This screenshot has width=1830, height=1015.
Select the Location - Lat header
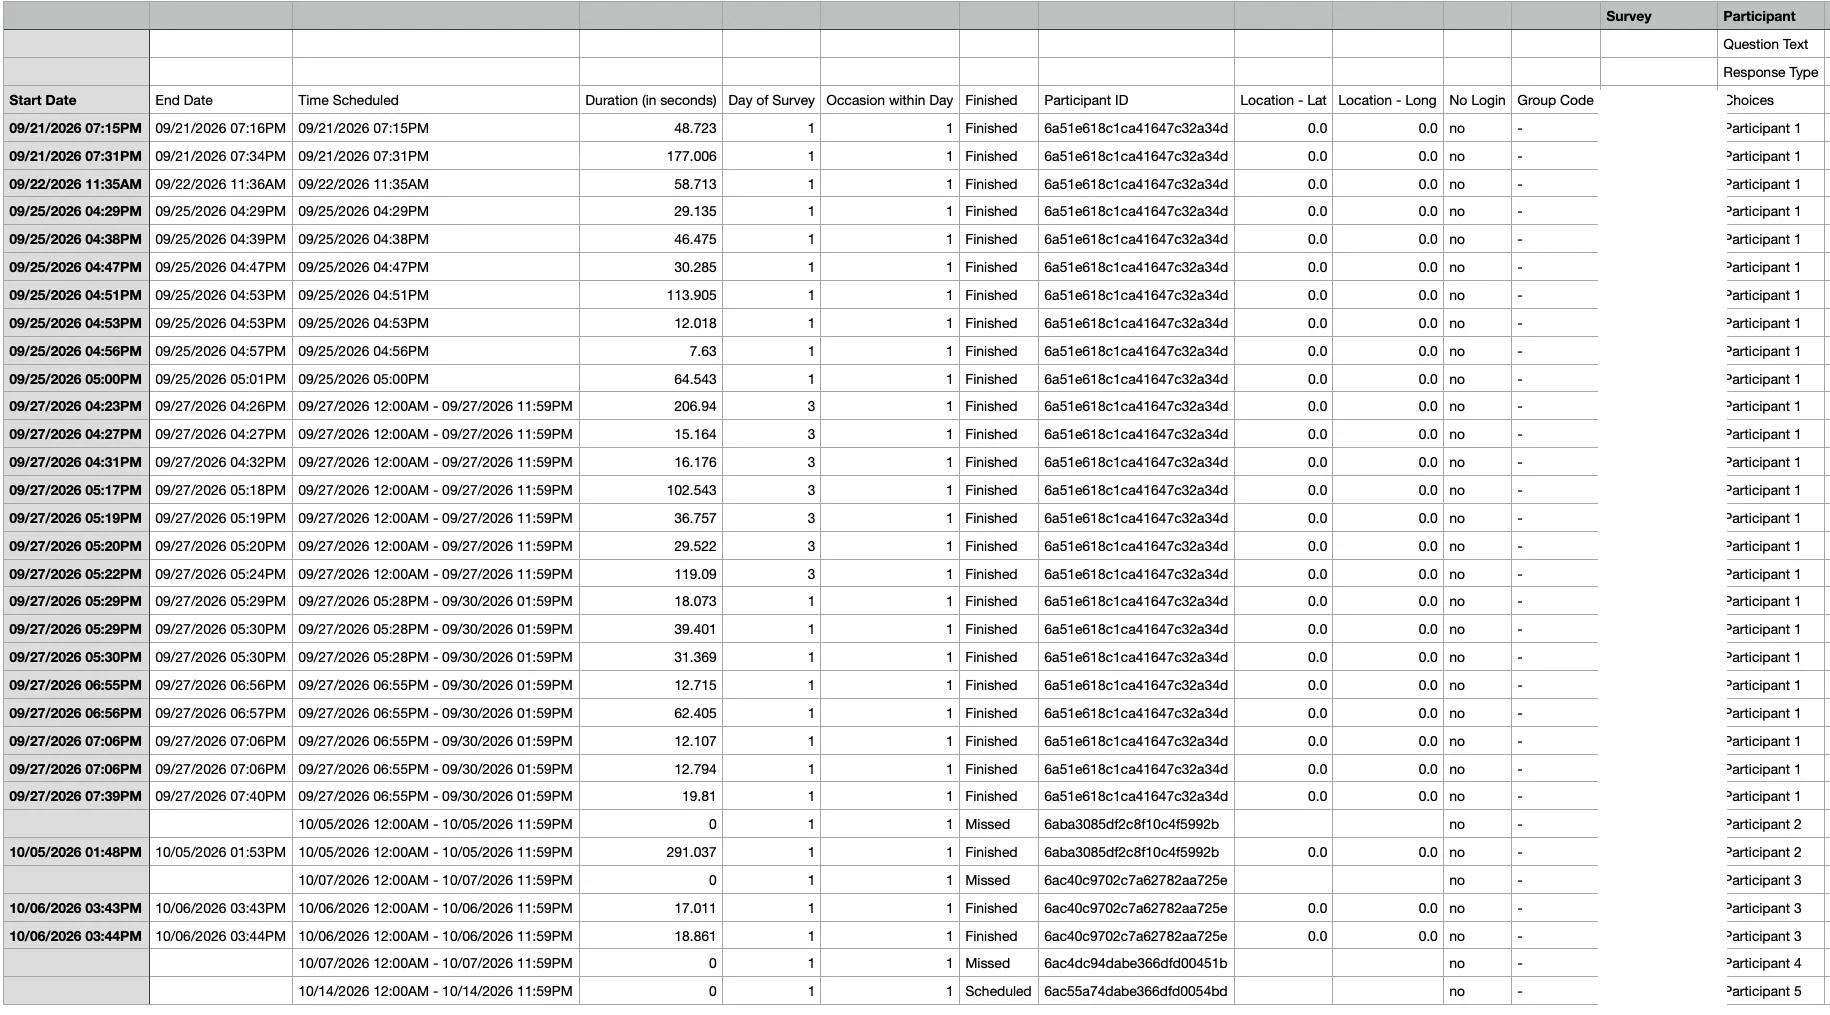point(1283,100)
